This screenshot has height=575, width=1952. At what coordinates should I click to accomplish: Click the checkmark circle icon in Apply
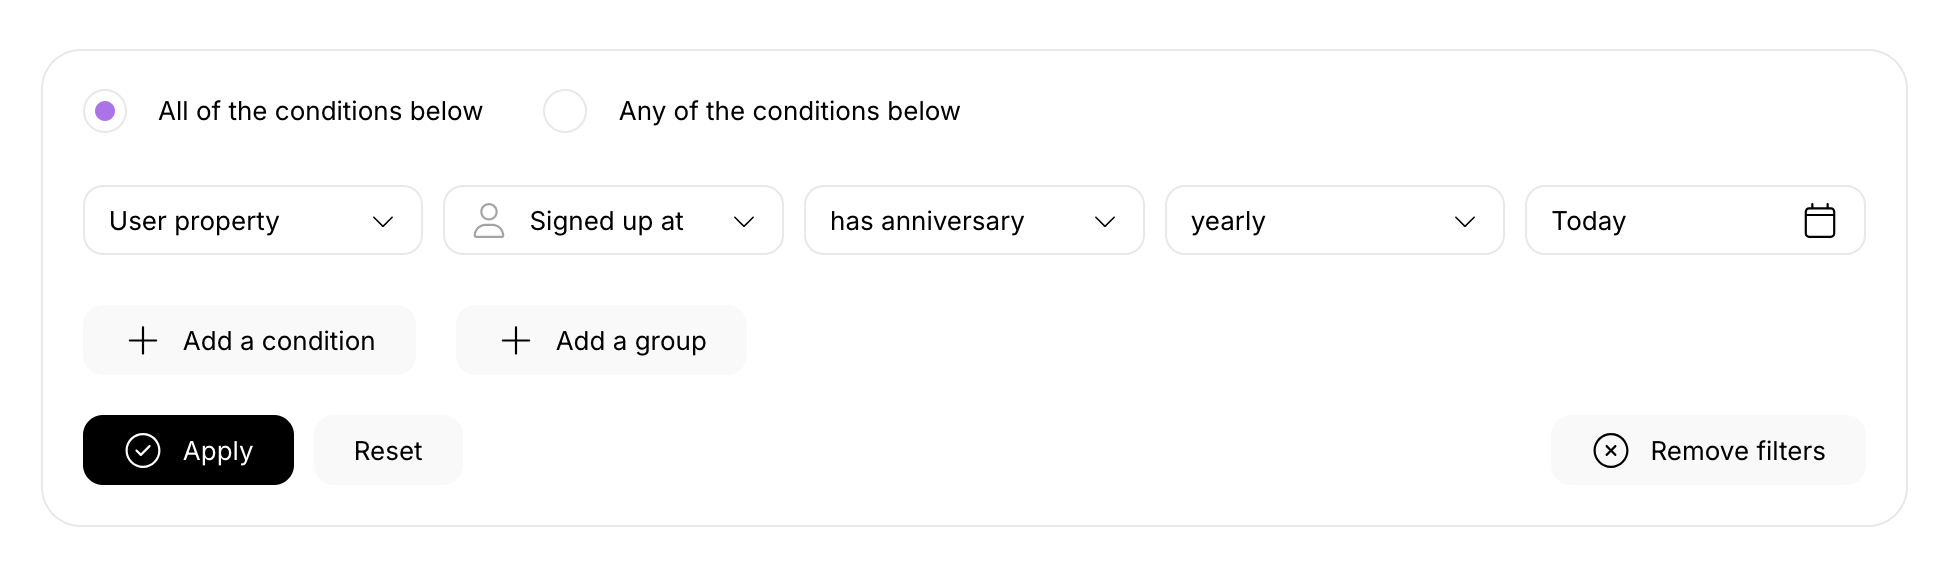click(x=143, y=451)
